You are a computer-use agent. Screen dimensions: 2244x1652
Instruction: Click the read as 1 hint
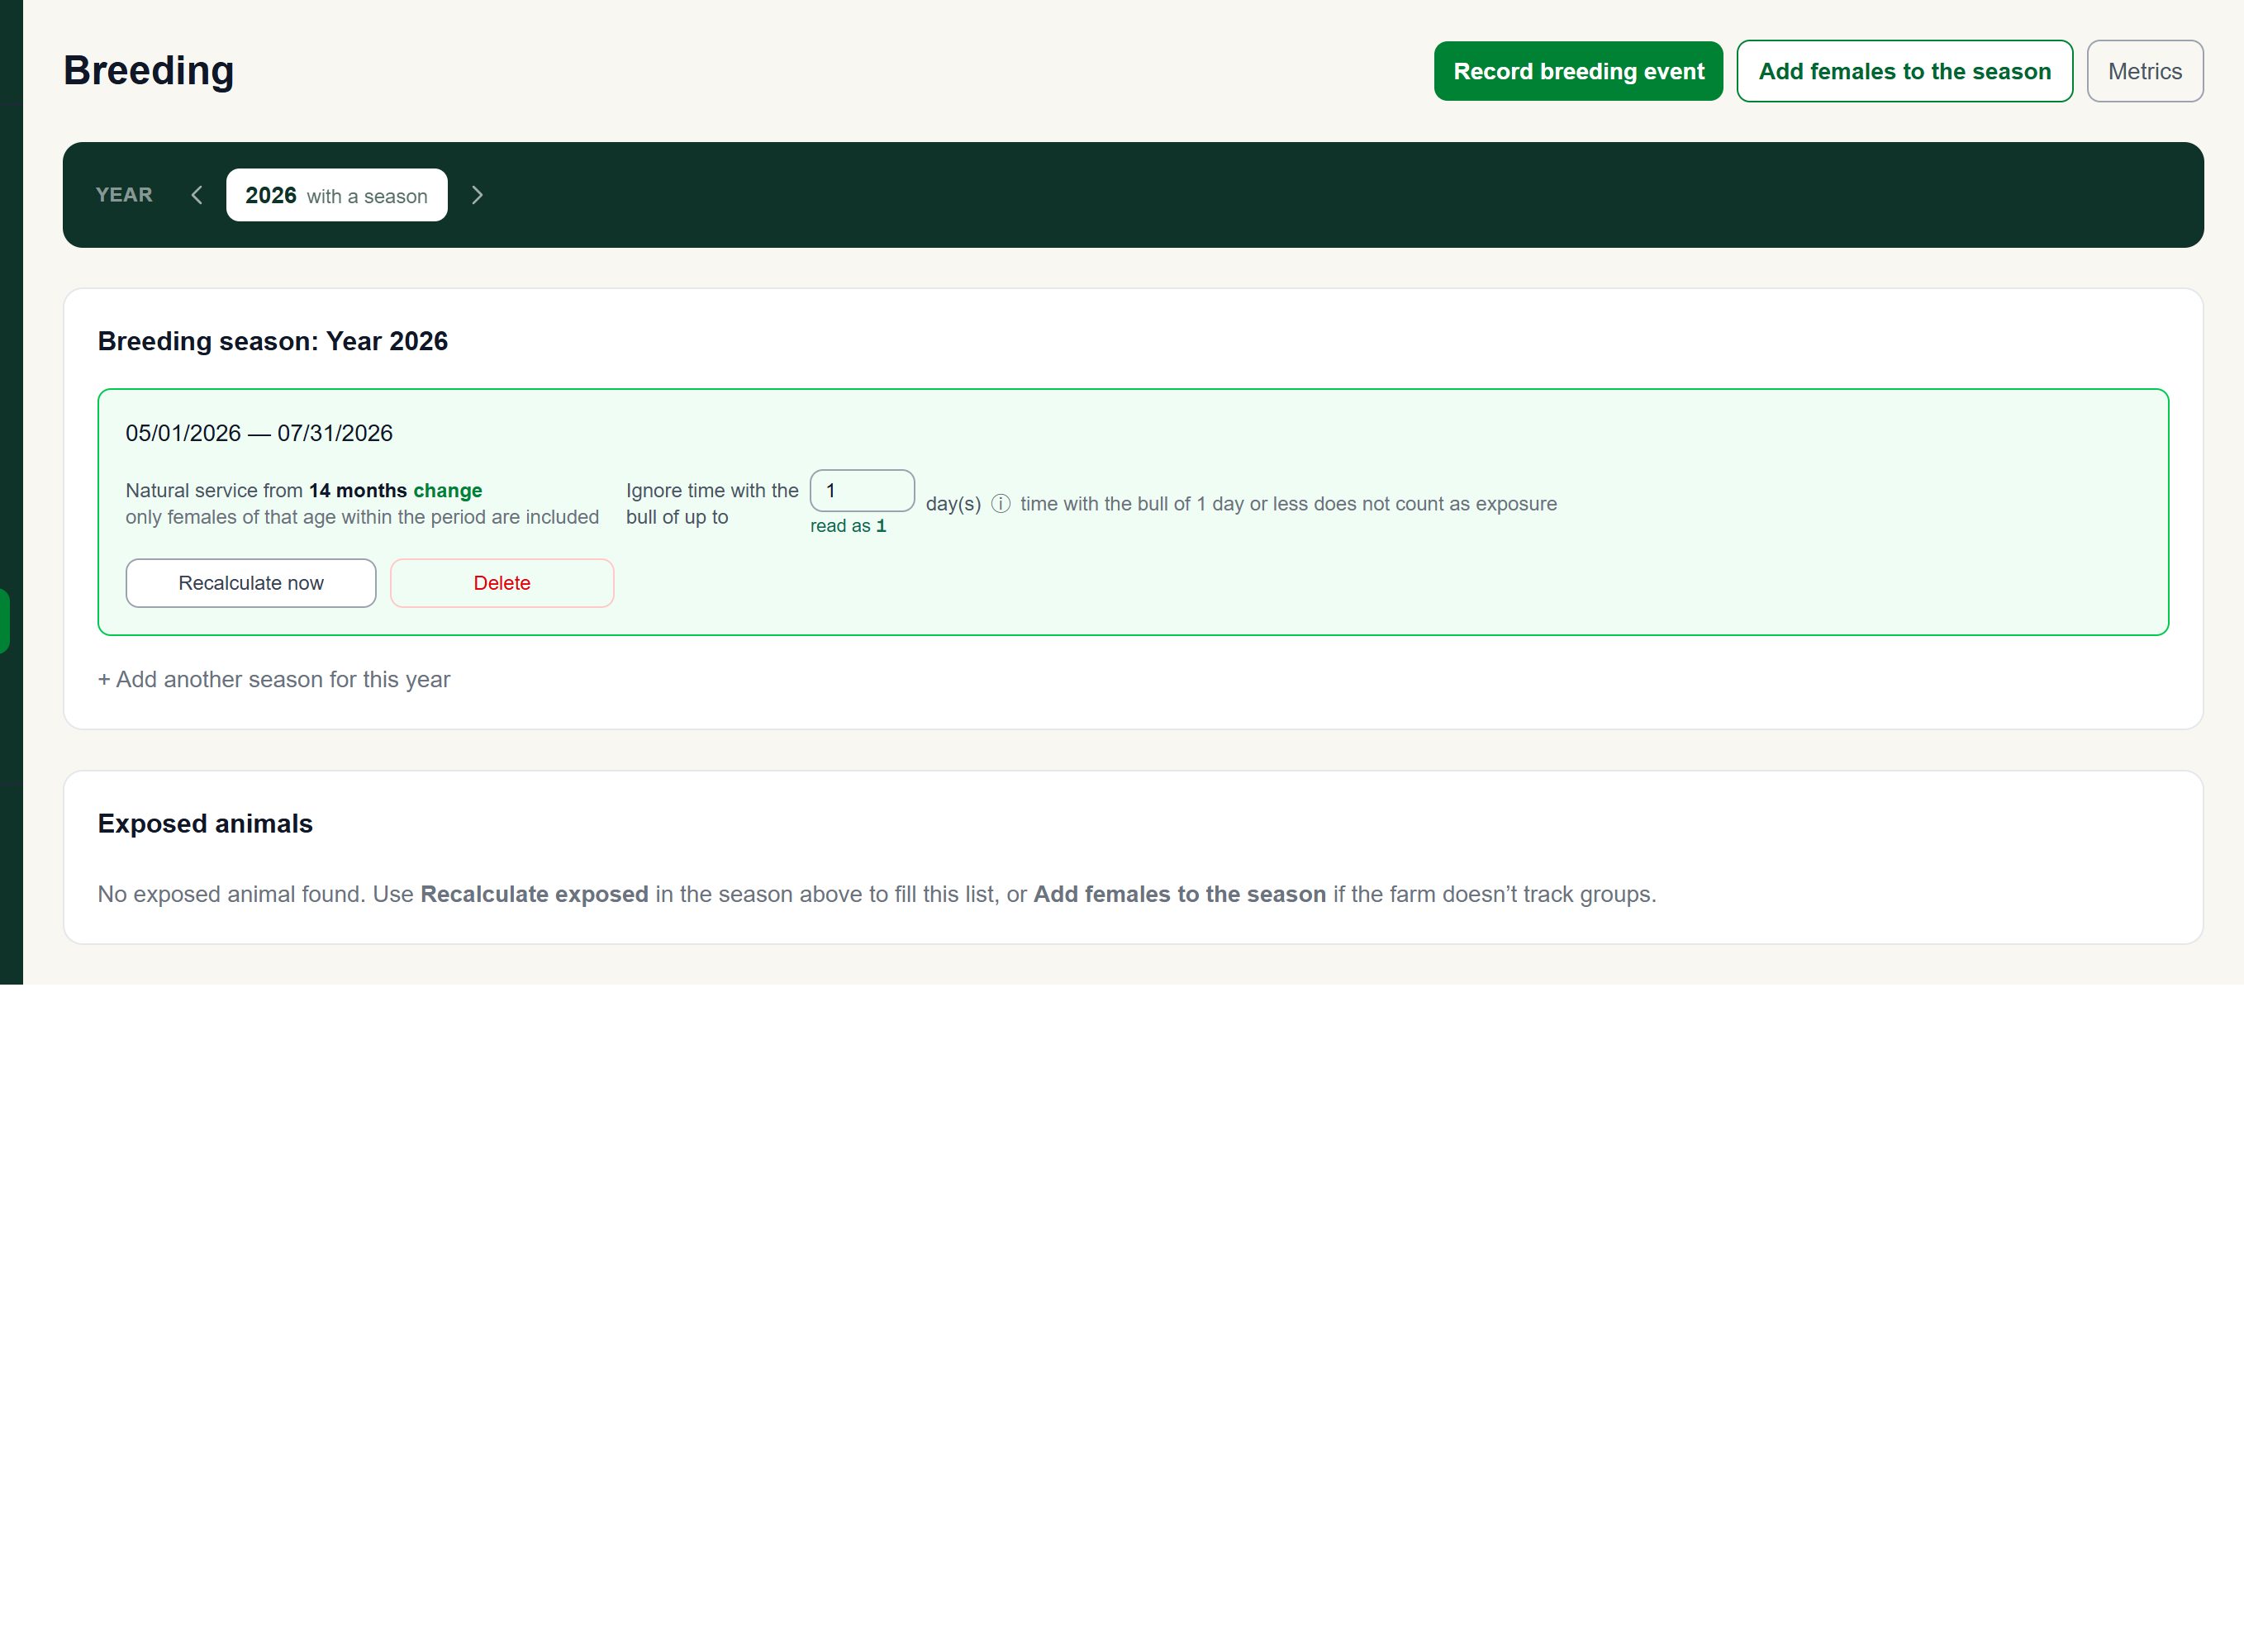[848, 526]
